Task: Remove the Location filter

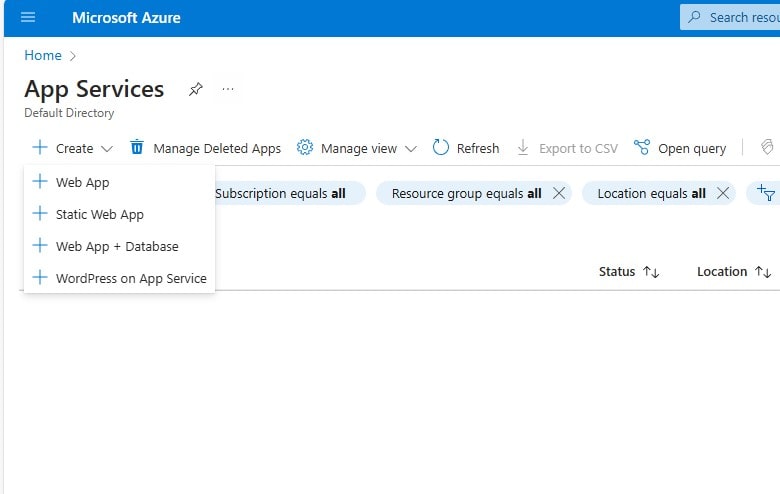Action: tap(723, 193)
